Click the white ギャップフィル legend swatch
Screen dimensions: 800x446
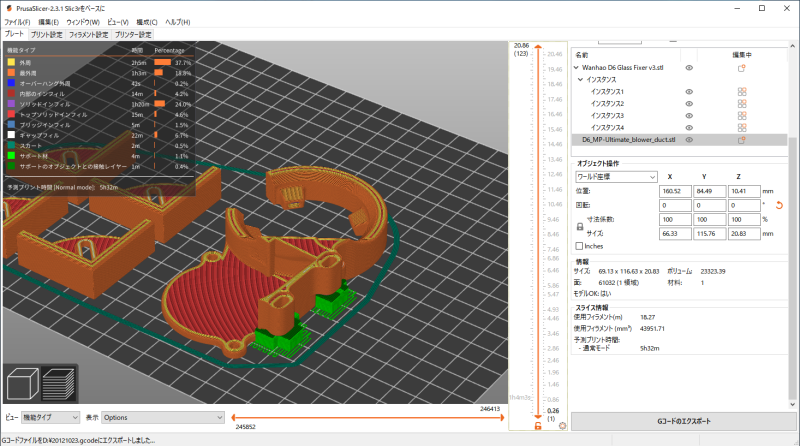pyautogui.click(x=11, y=135)
